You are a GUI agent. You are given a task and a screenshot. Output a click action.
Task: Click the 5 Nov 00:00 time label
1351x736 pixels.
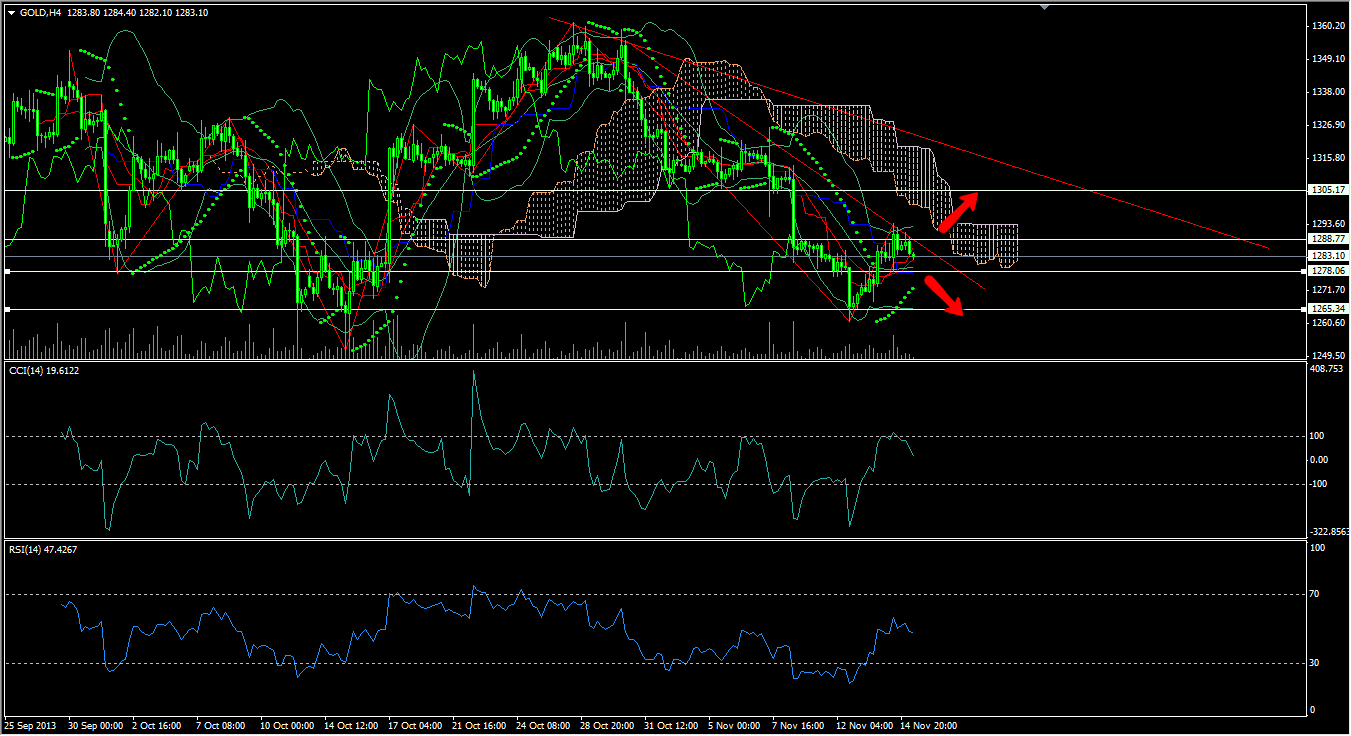point(734,727)
